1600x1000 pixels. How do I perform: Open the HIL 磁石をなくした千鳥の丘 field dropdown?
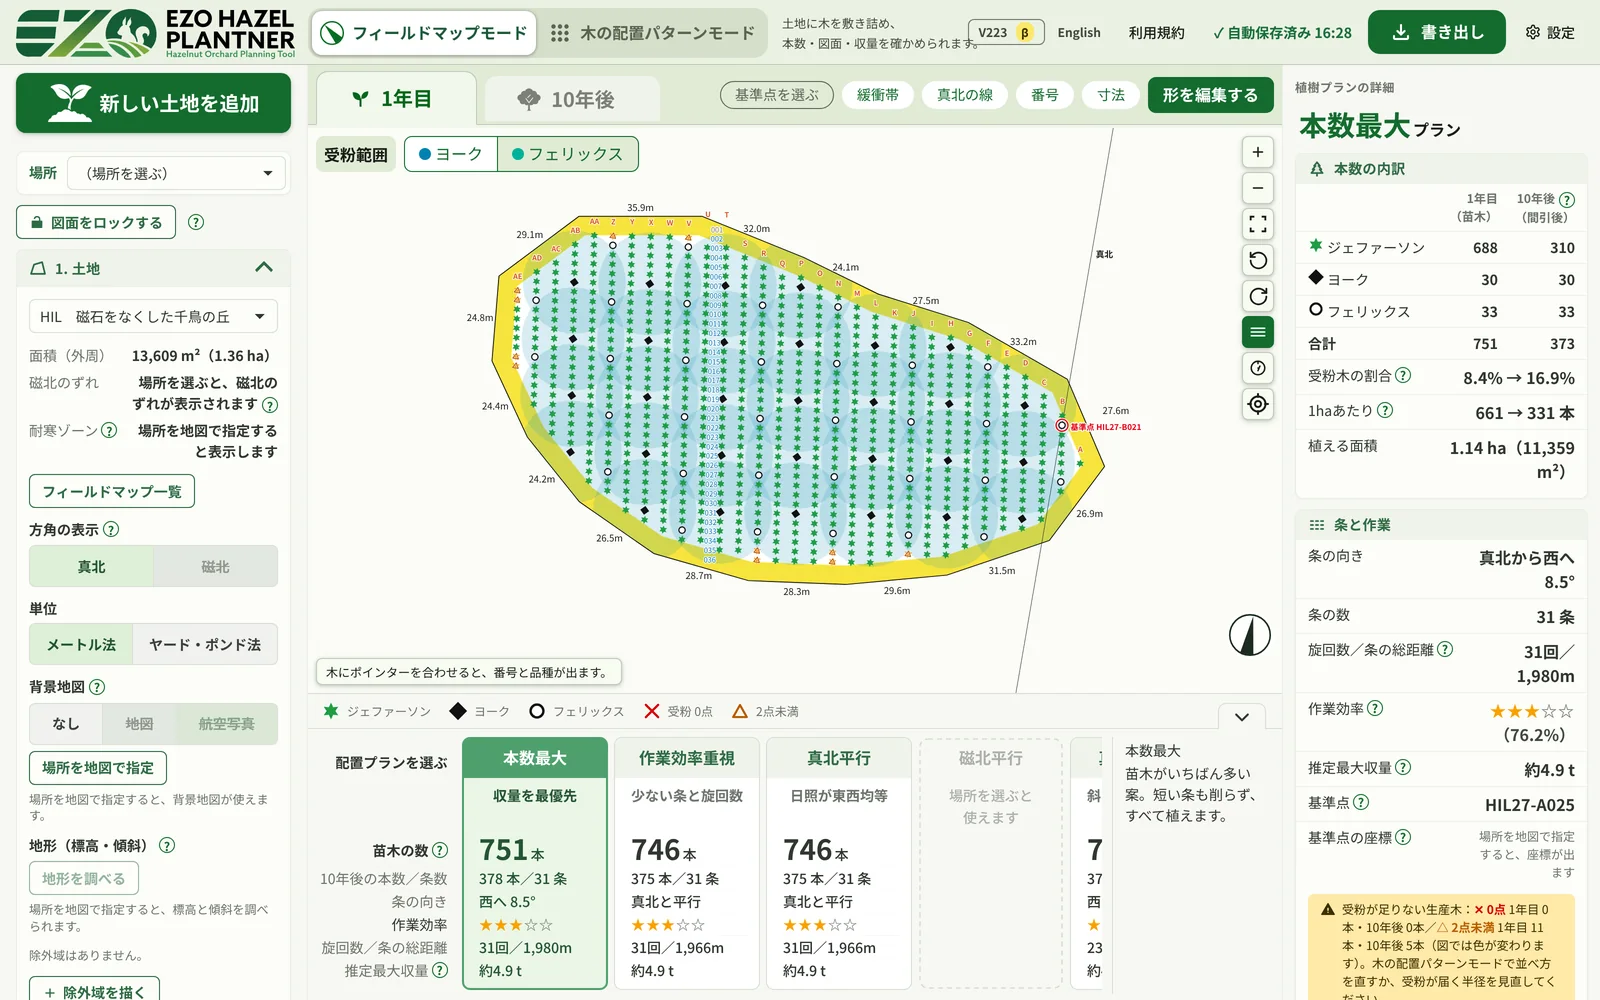pos(153,316)
